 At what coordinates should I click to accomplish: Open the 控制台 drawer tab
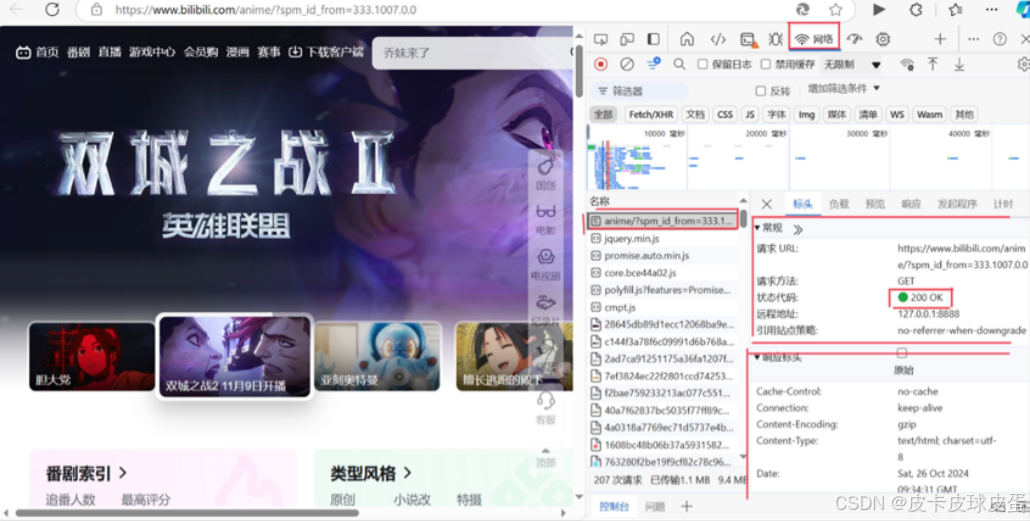click(614, 507)
